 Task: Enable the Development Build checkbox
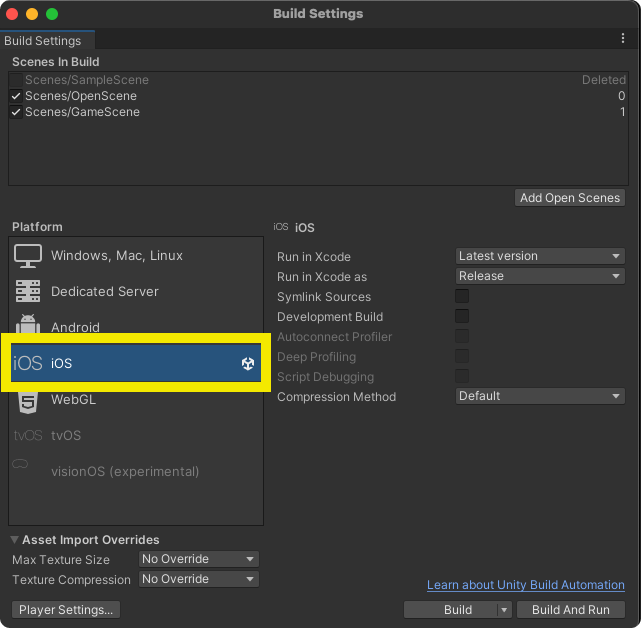point(462,317)
